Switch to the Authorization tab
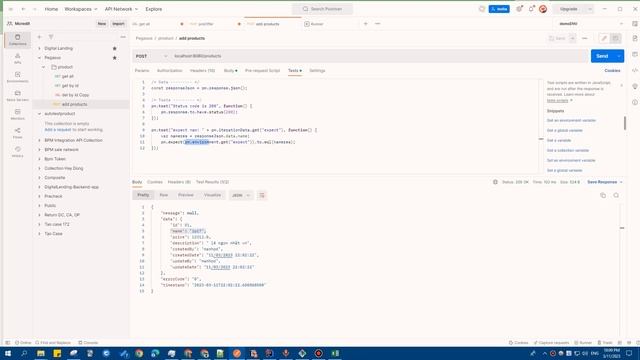Screen dimensions: 640x360 [169, 71]
